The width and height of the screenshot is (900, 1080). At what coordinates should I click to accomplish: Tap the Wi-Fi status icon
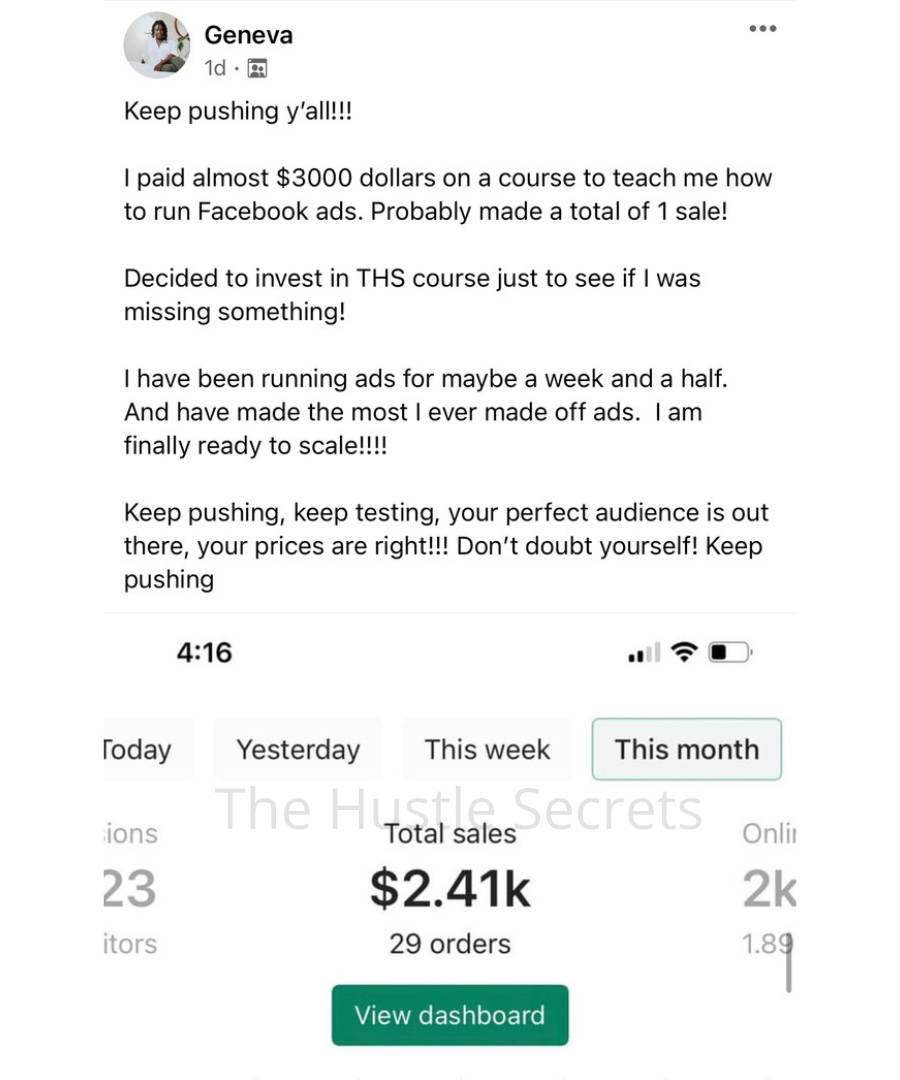[x=684, y=652]
